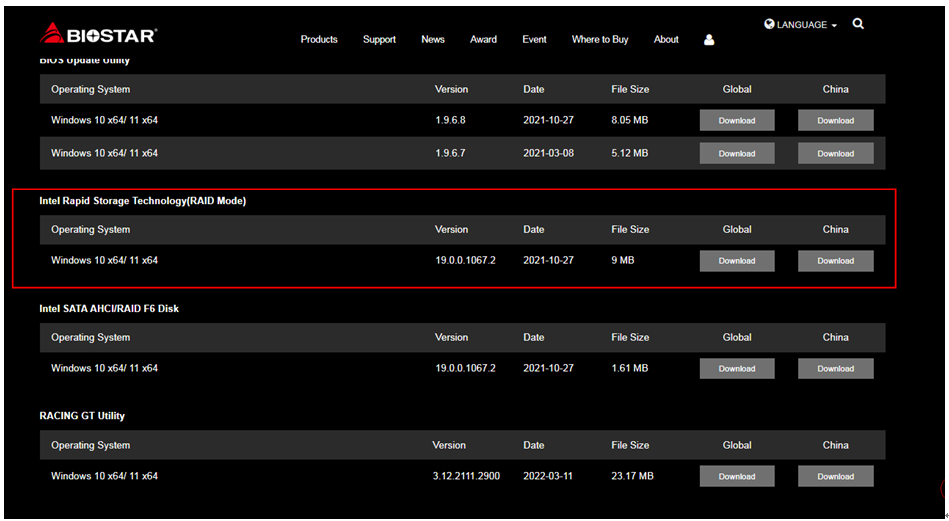Select the Event menu item
Screen dimensions: 949x521
point(534,39)
